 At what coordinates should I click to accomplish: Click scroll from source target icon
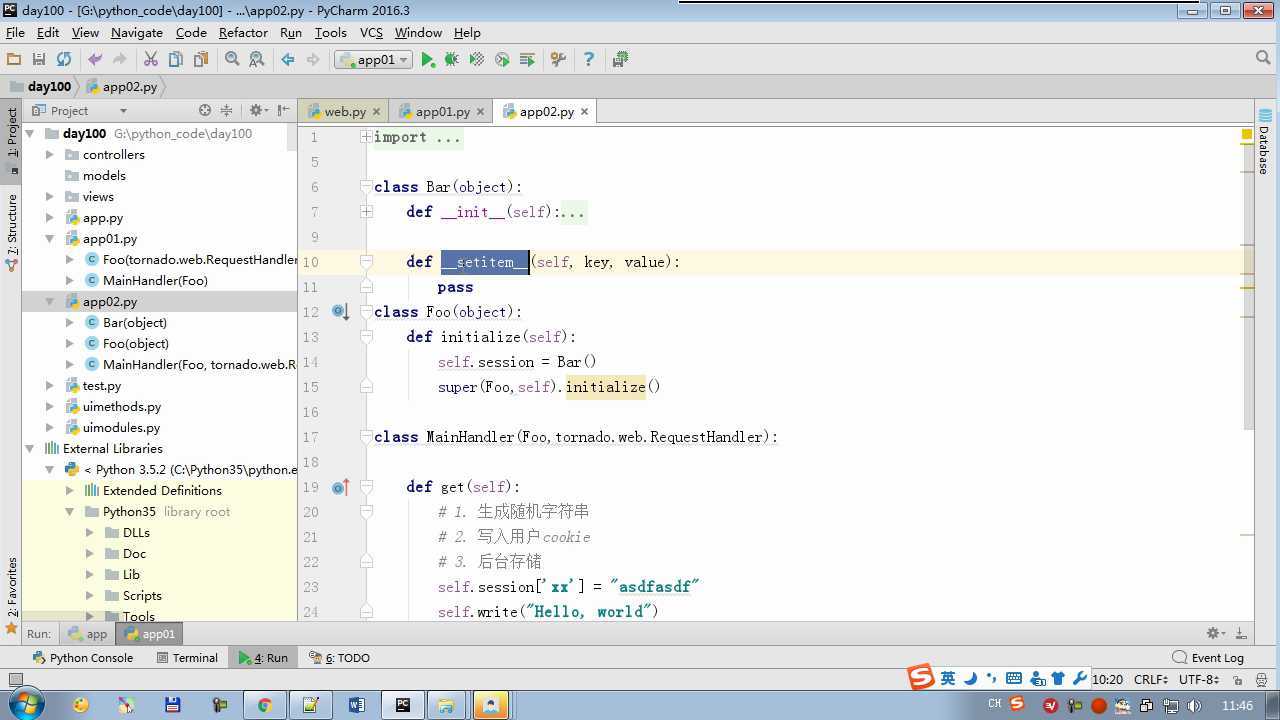click(x=205, y=111)
